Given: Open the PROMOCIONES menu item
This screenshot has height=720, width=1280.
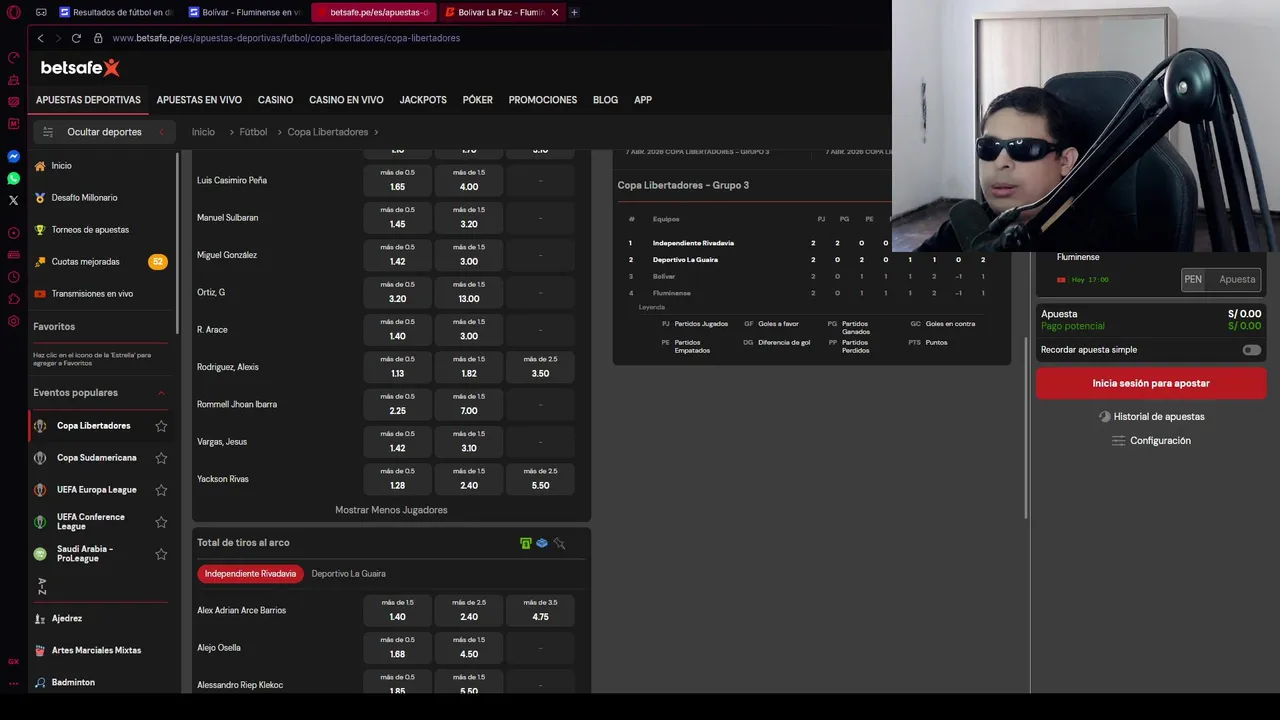Looking at the screenshot, I should [543, 100].
